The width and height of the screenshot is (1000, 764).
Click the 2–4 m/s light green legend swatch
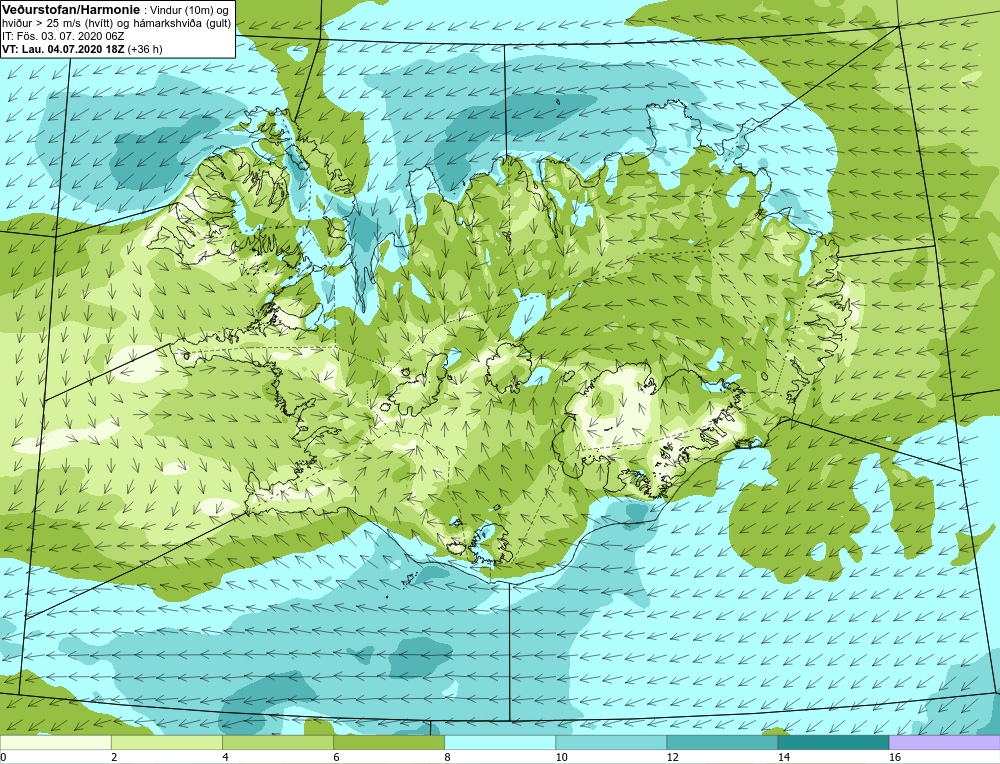[166, 742]
